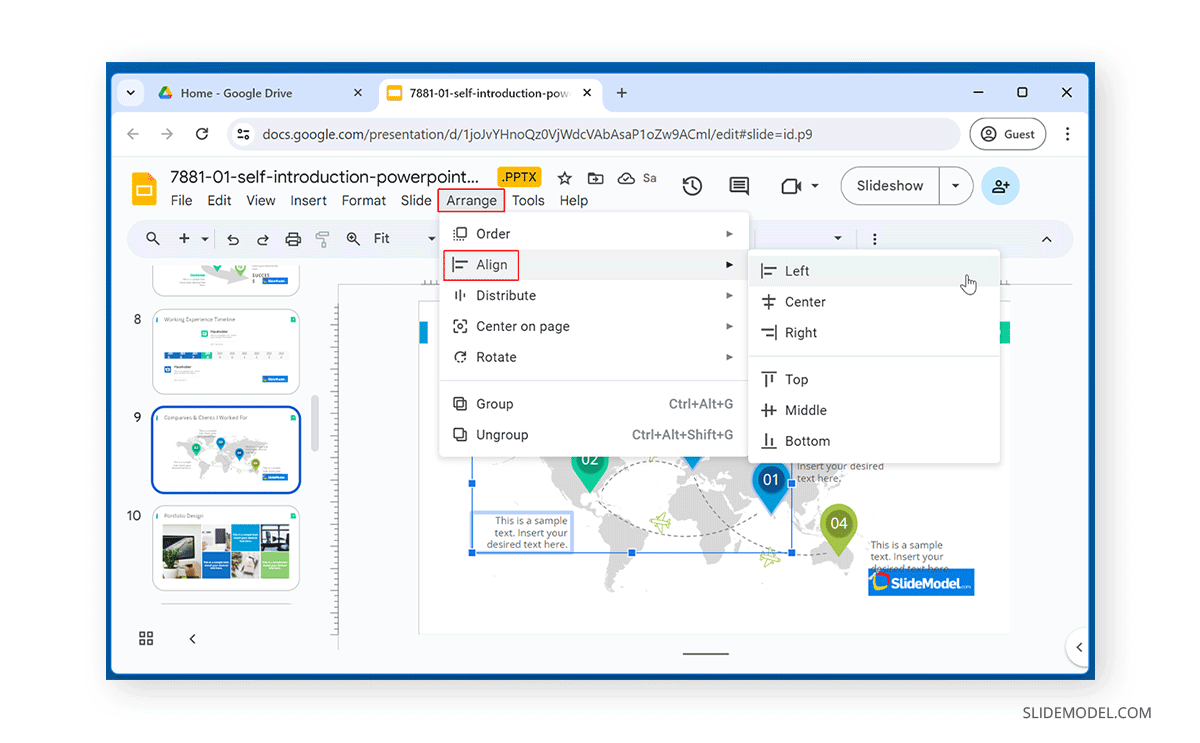Click the Redo icon
The image size is (1200, 743).
click(x=263, y=238)
